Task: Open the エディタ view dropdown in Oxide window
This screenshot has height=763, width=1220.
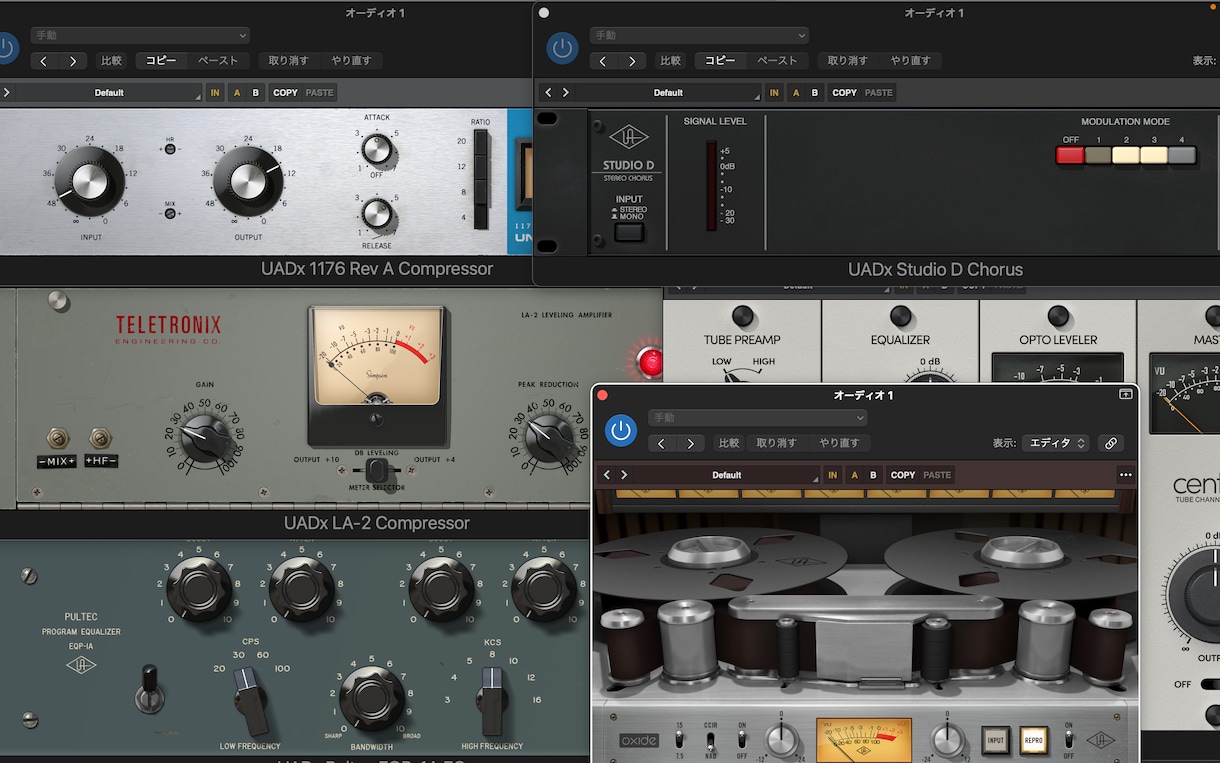Action: pyautogui.click(x=1054, y=443)
